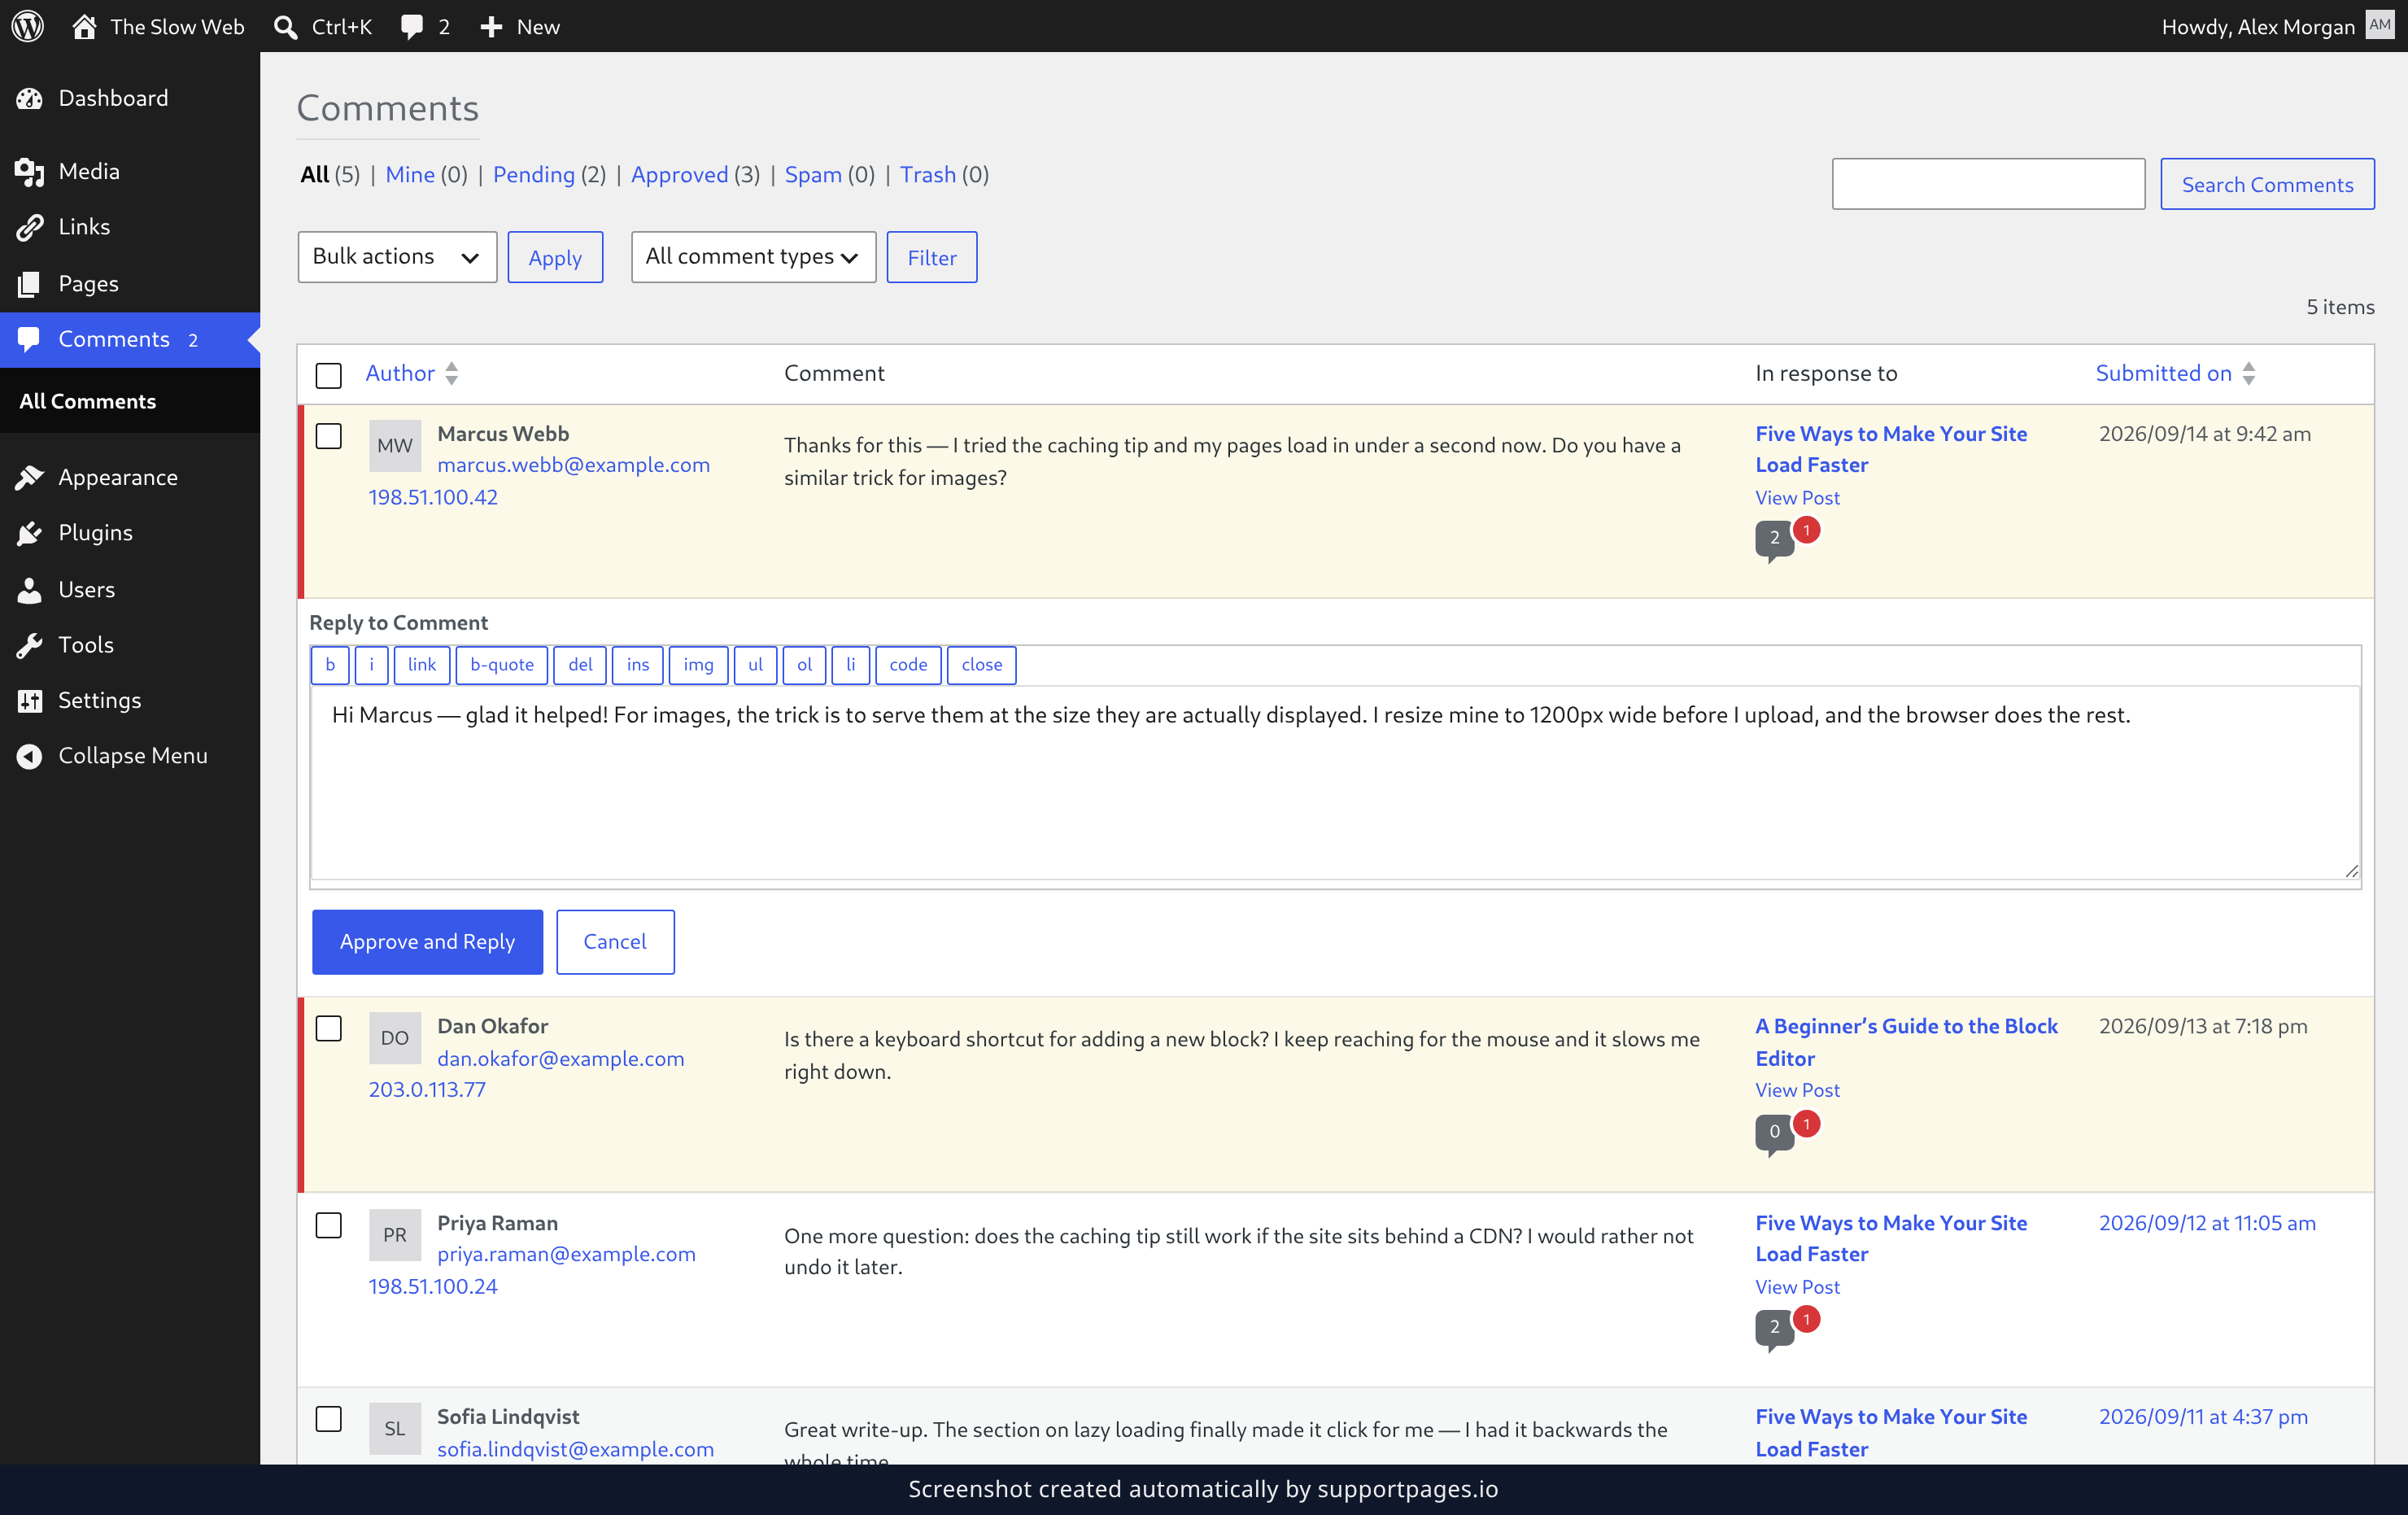Switch to the Approved comments filter
This screenshot has width=2408, height=1515.
[x=679, y=174]
